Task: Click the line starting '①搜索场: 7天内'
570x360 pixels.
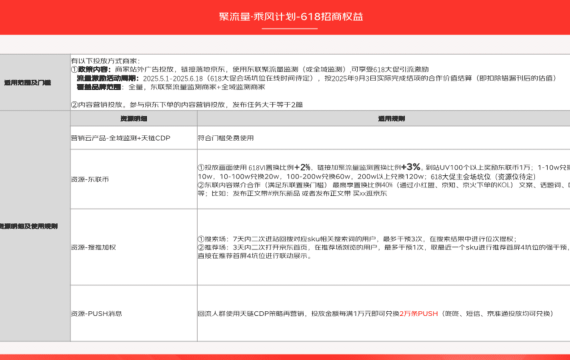Action: [x=357, y=239]
